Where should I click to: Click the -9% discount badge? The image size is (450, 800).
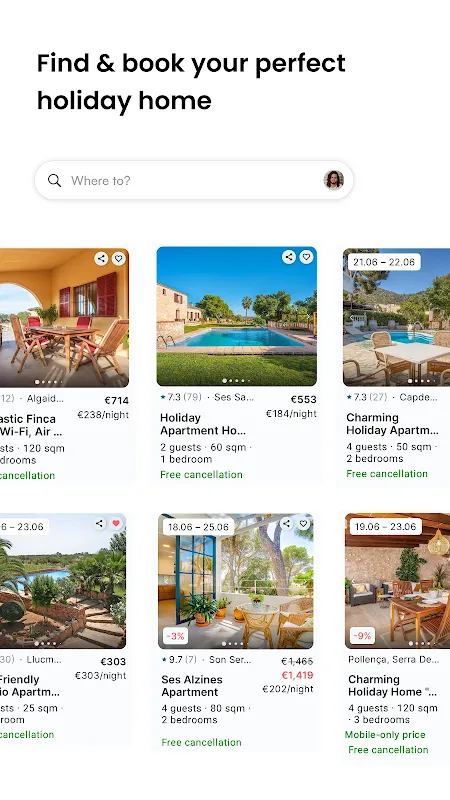(363, 636)
